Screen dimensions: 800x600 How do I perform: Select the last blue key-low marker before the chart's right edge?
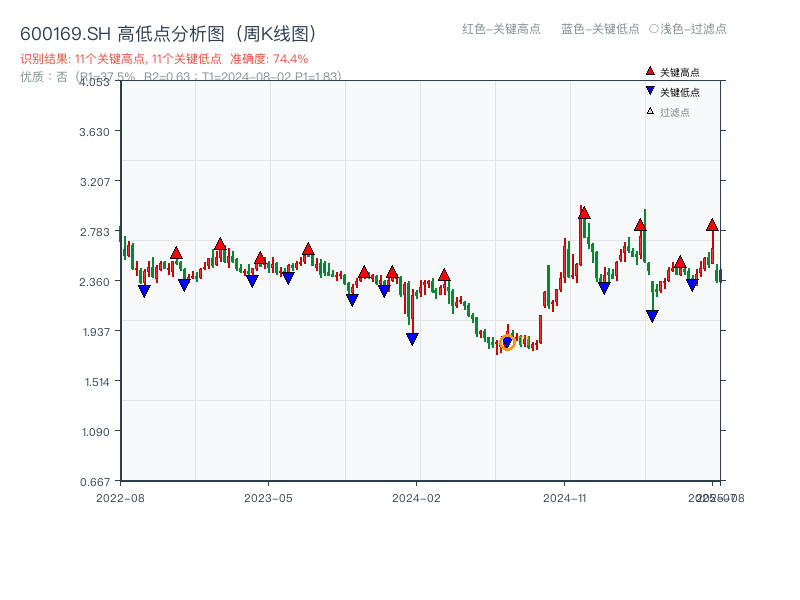(x=692, y=285)
